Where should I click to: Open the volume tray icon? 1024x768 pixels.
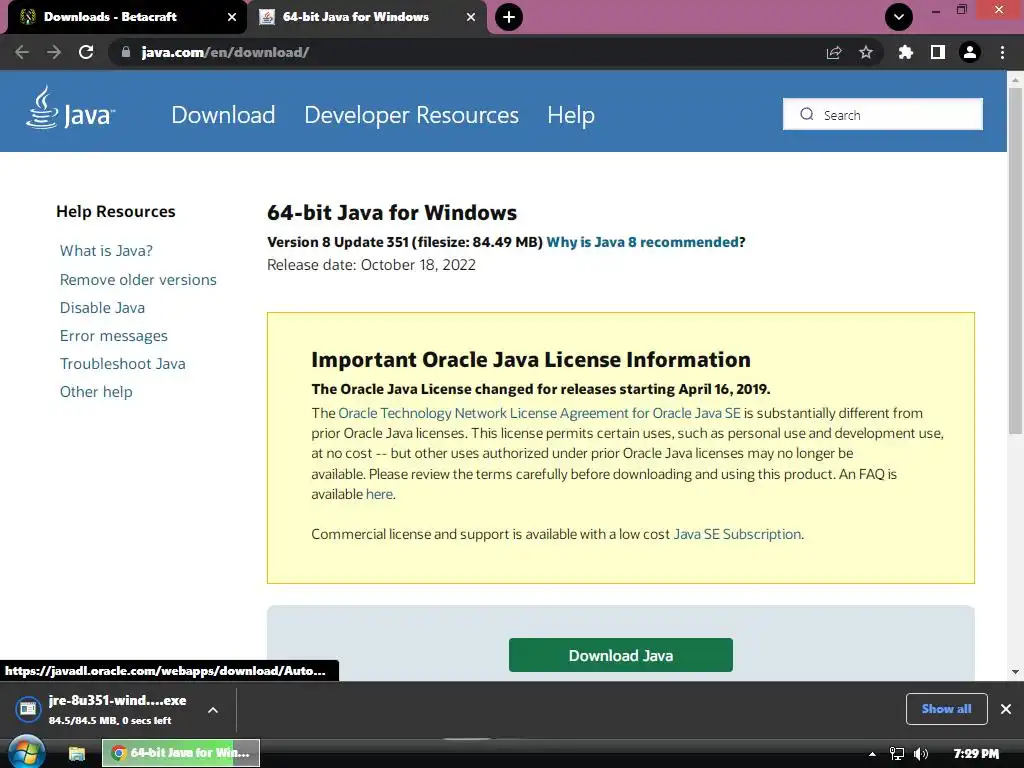coord(921,754)
